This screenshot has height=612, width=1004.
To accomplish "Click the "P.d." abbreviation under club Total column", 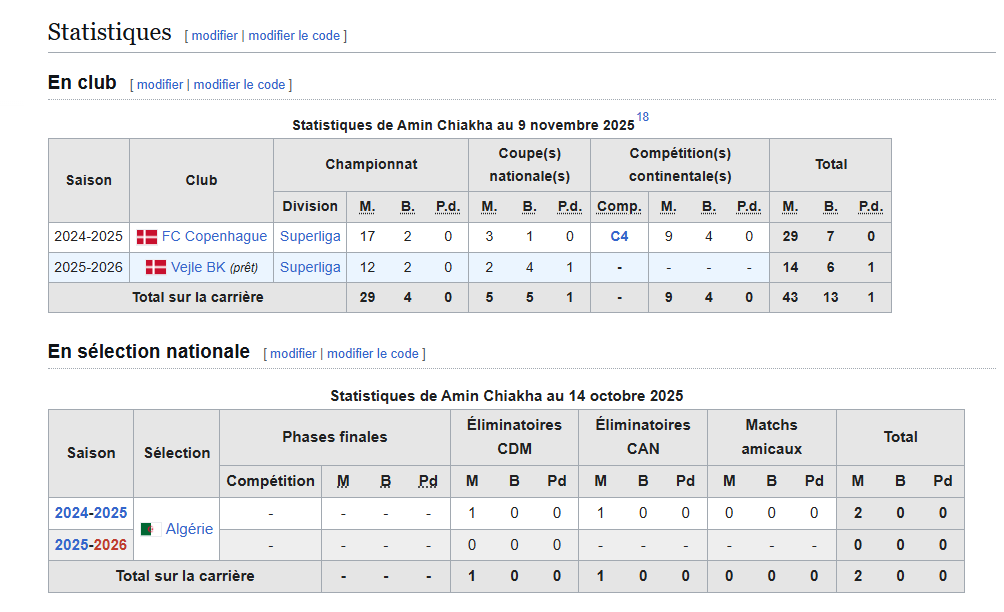I will [871, 207].
